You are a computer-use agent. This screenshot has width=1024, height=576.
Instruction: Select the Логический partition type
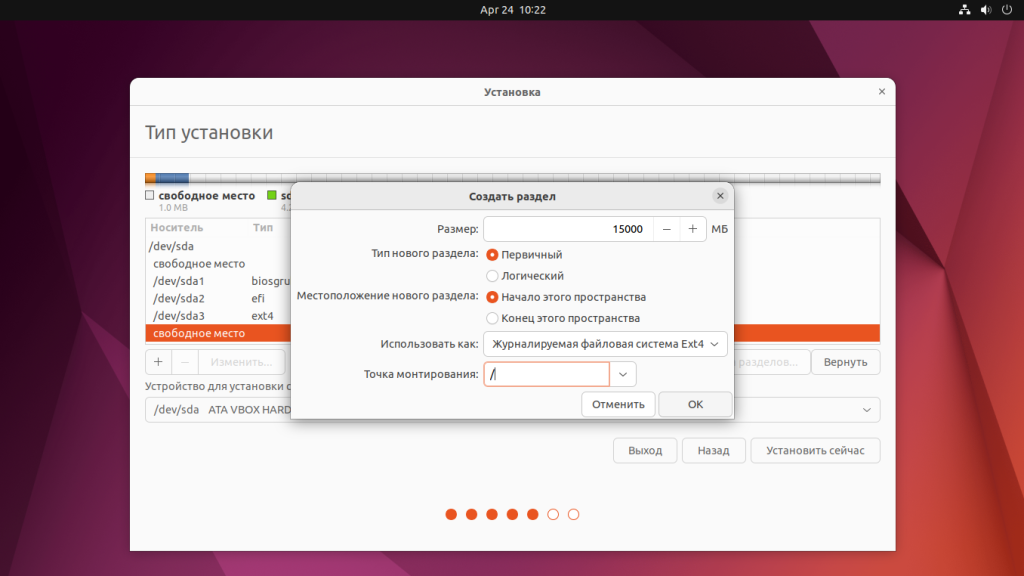click(492, 276)
